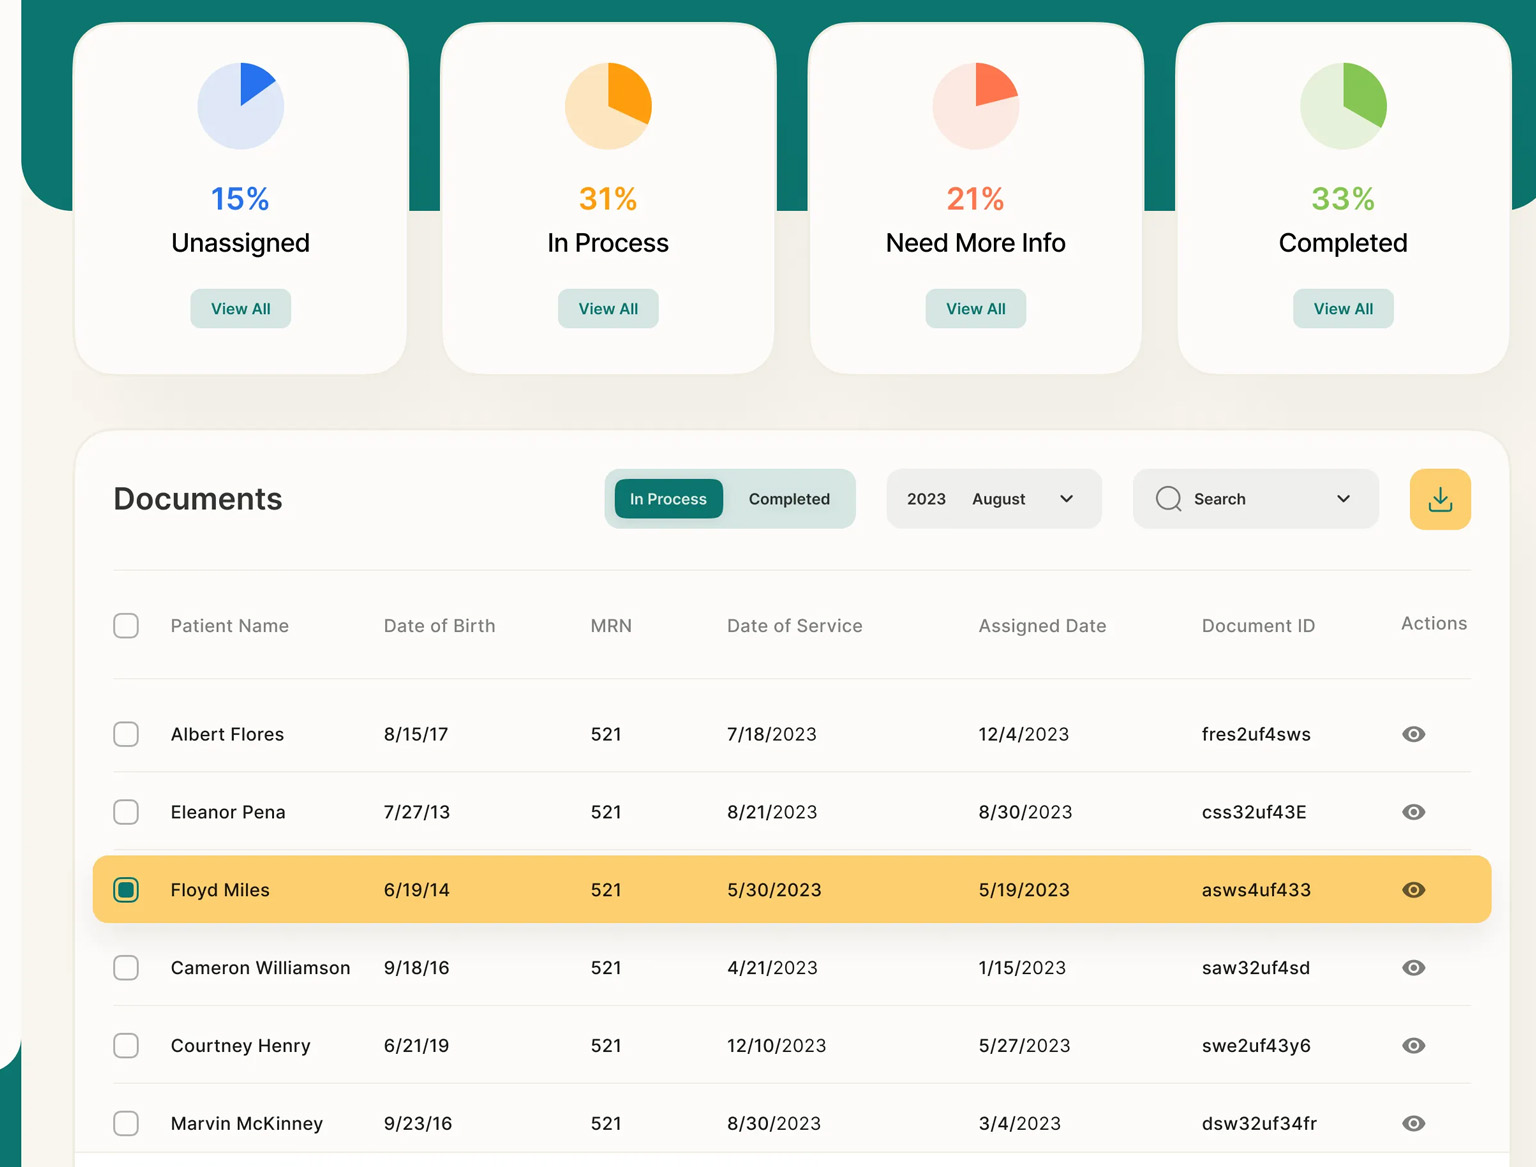View Cameron Williamson document via eye icon
This screenshot has height=1167, width=1536.
[x=1413, y=968]
